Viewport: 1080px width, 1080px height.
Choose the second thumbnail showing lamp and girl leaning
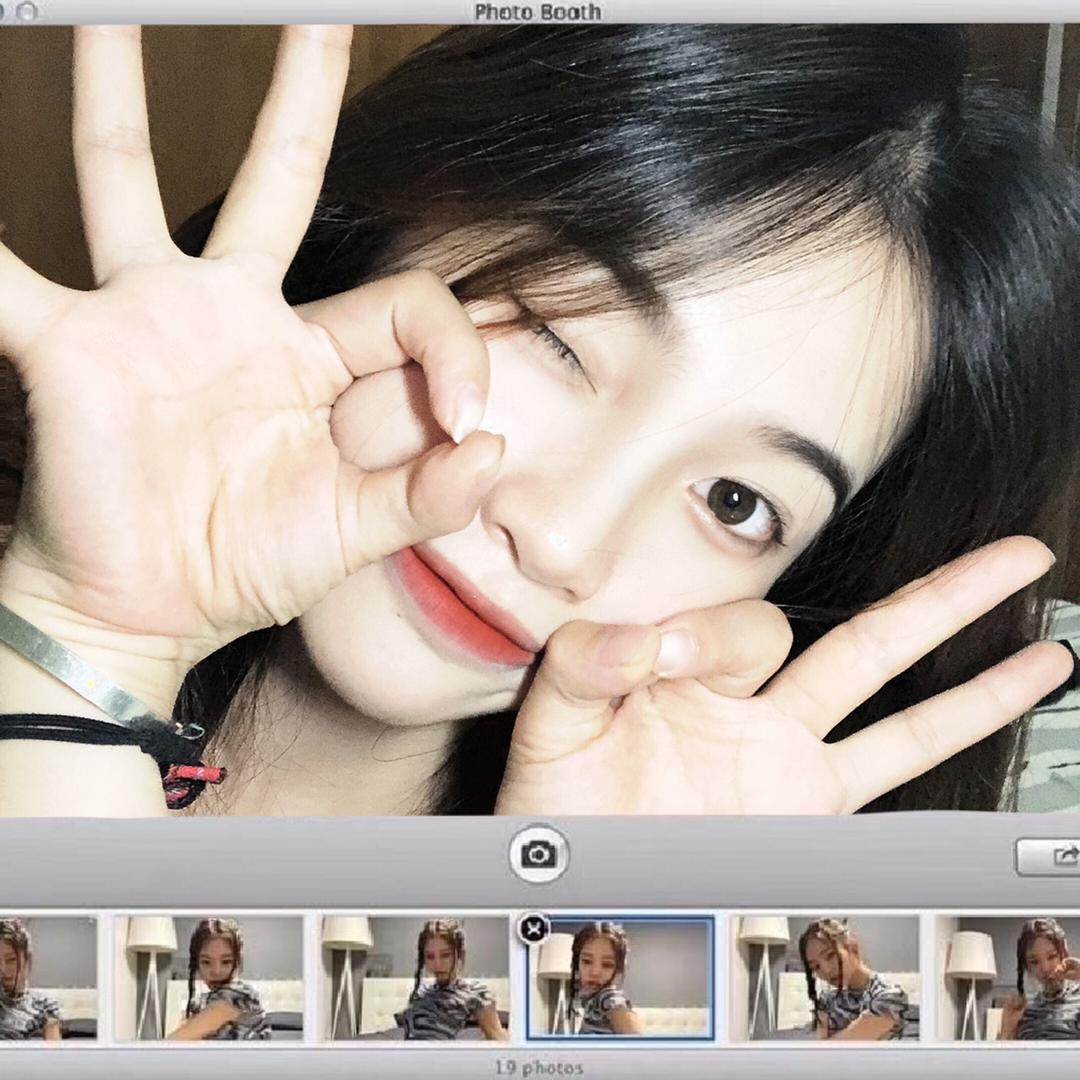[210, 977]
